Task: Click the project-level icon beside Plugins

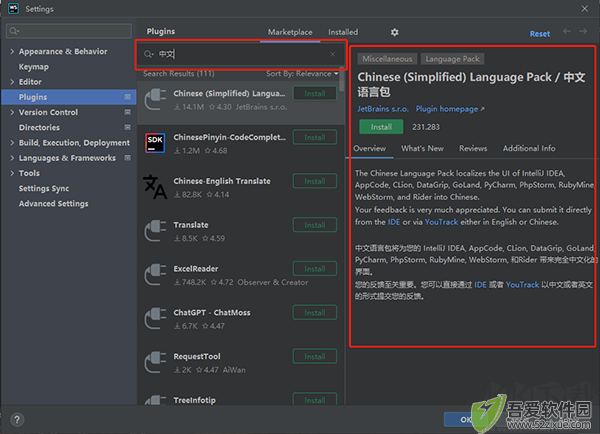Action: pyautogui.click(x=128, y=97)
